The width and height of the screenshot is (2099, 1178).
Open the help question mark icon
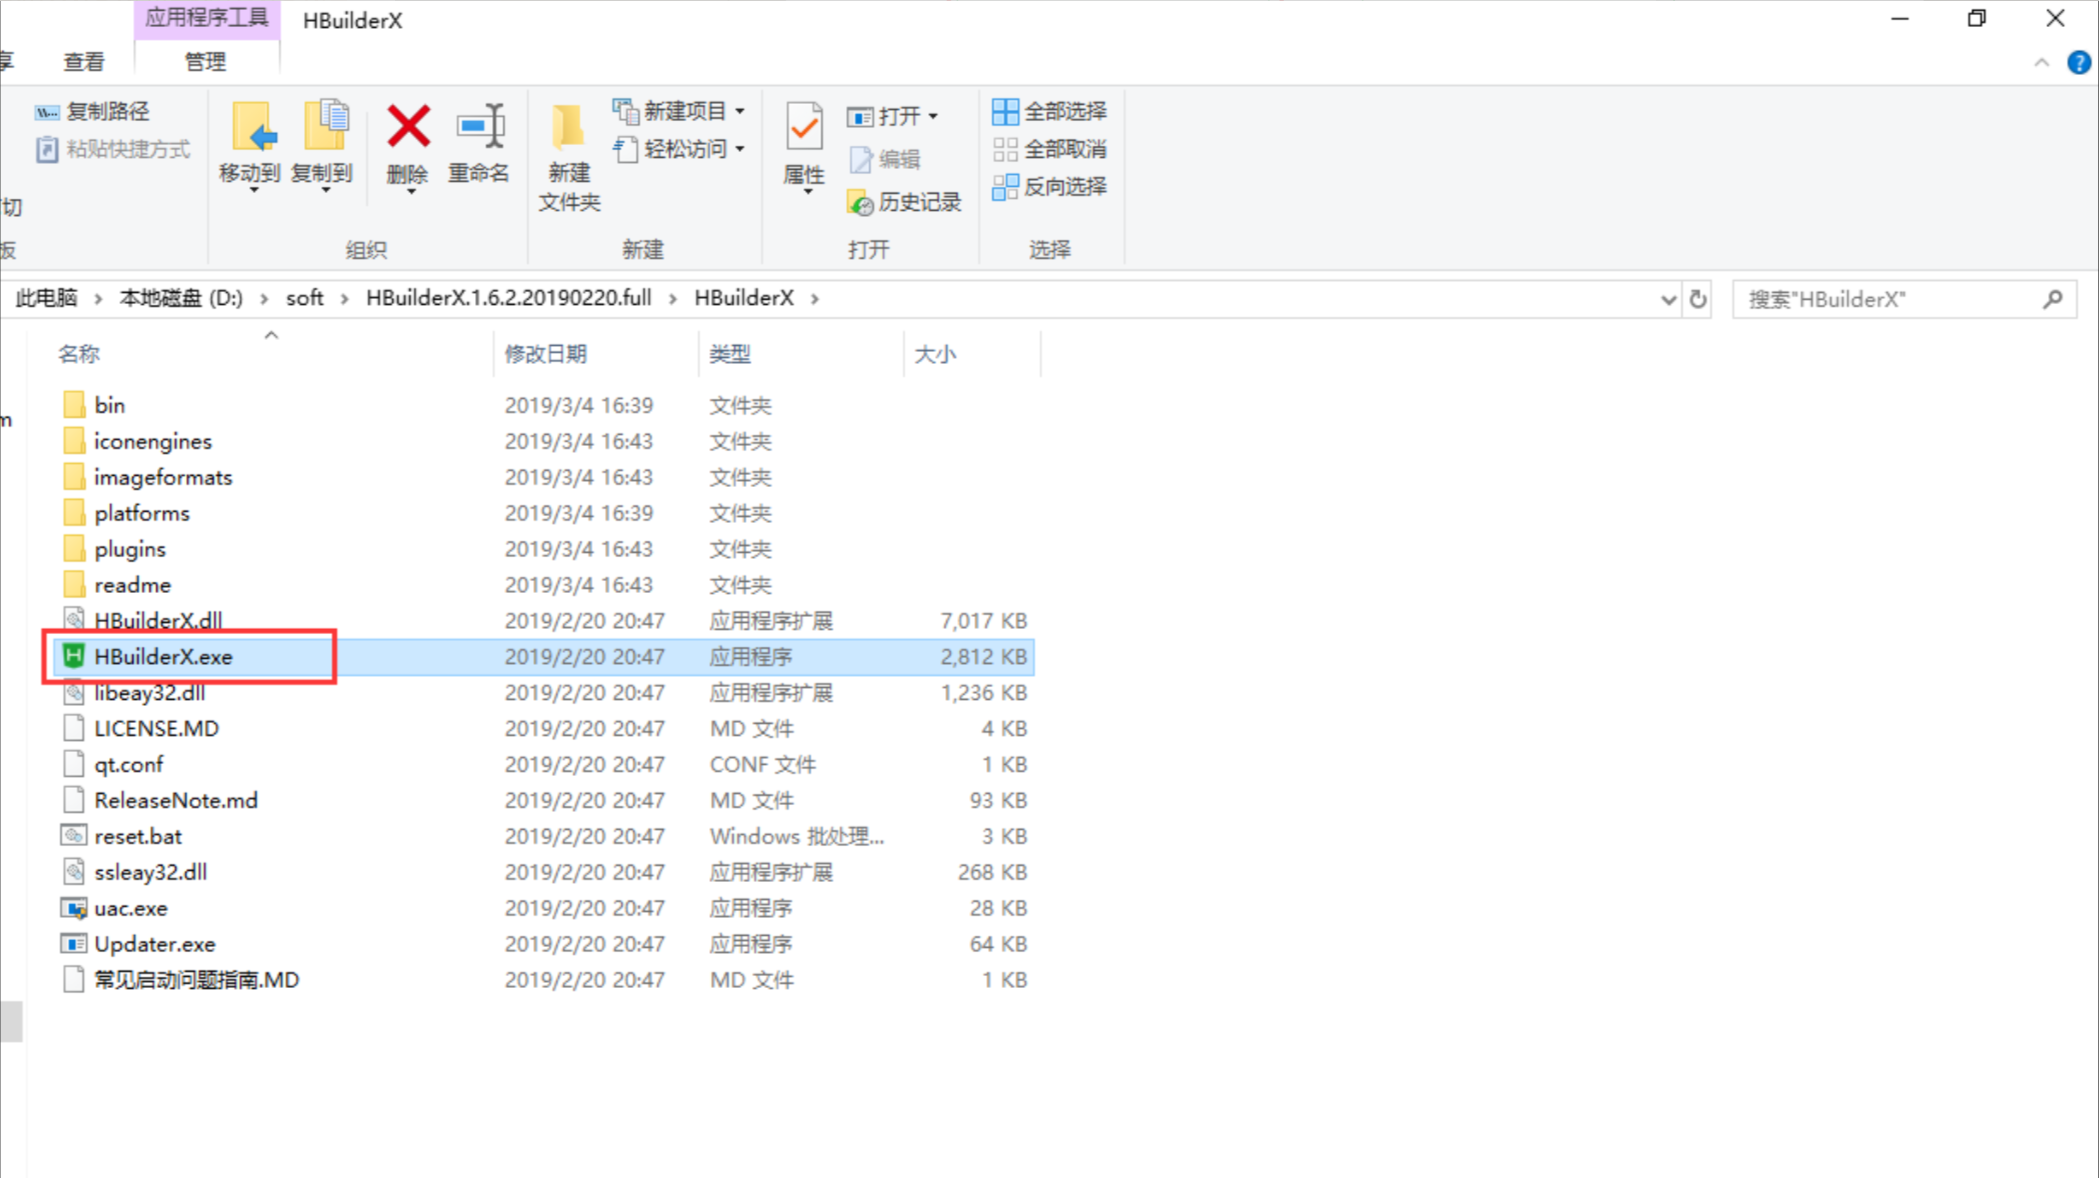[2078, 63]
